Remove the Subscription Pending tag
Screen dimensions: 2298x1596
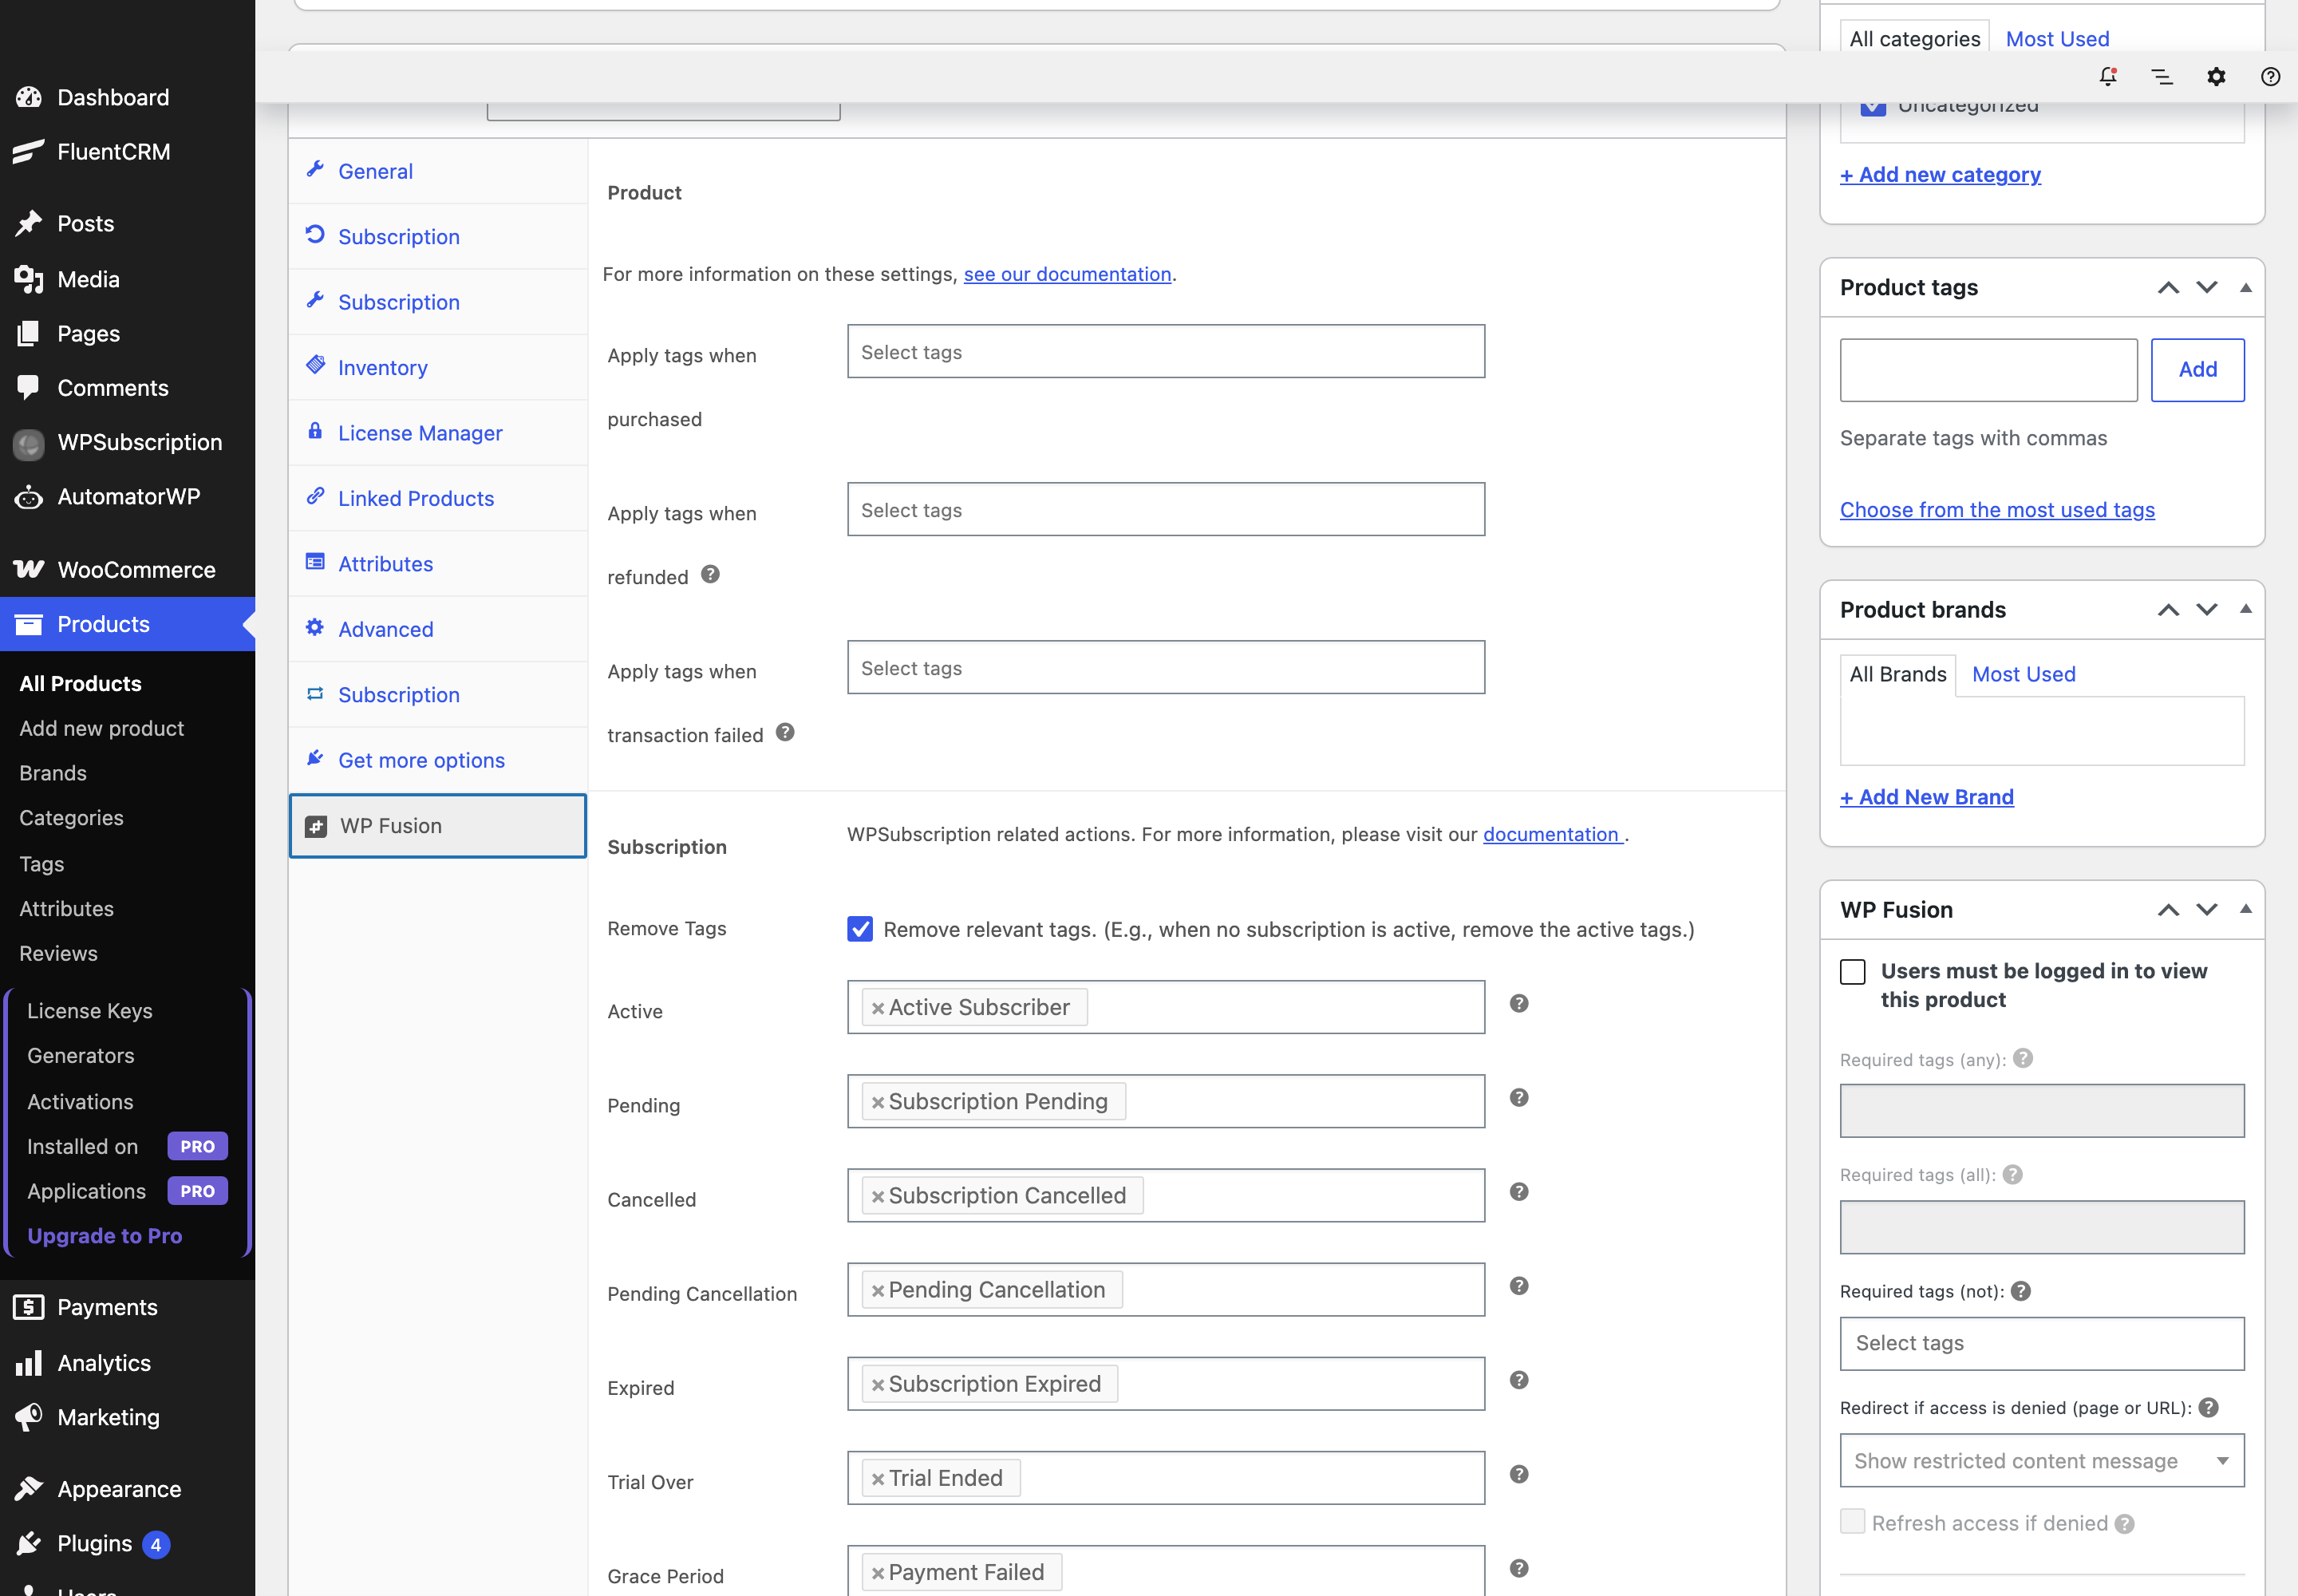877,1102
